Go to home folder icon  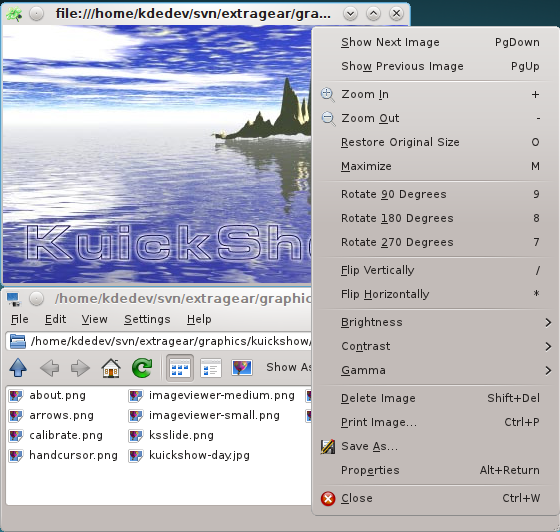click(x=111, y=368)
